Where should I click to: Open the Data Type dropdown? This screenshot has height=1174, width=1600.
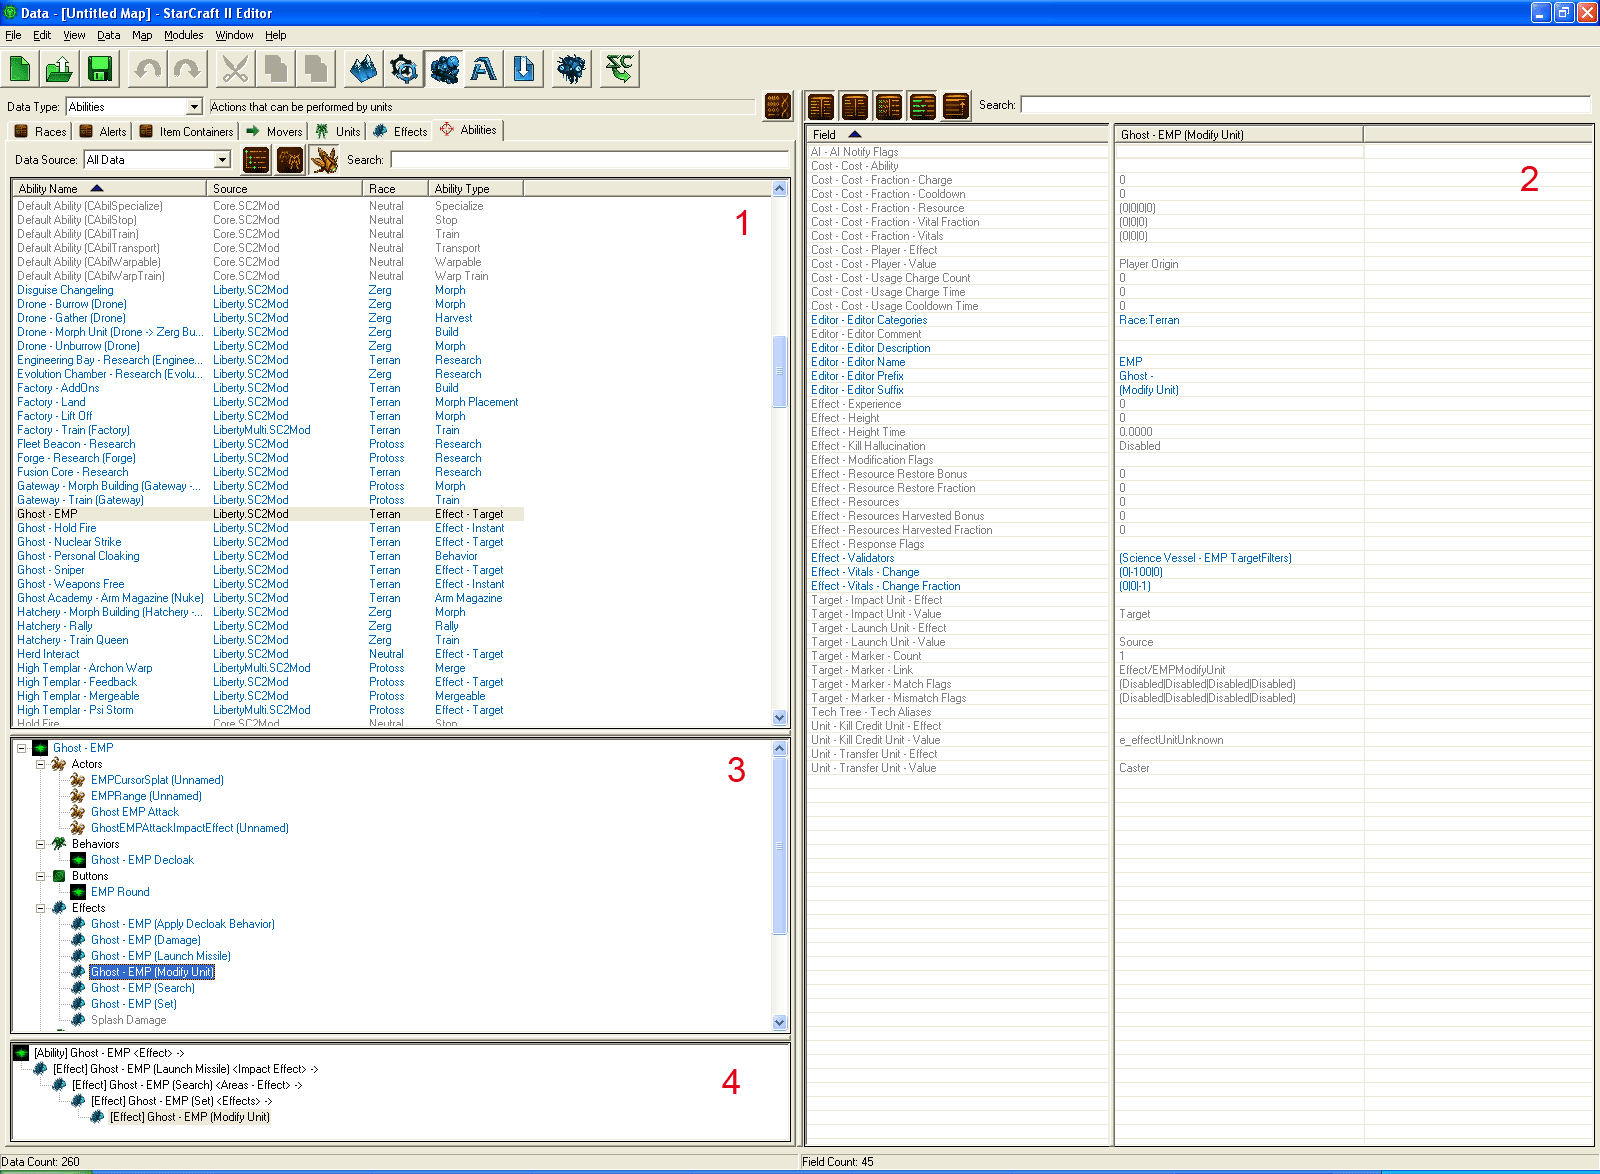coord(194,107)
